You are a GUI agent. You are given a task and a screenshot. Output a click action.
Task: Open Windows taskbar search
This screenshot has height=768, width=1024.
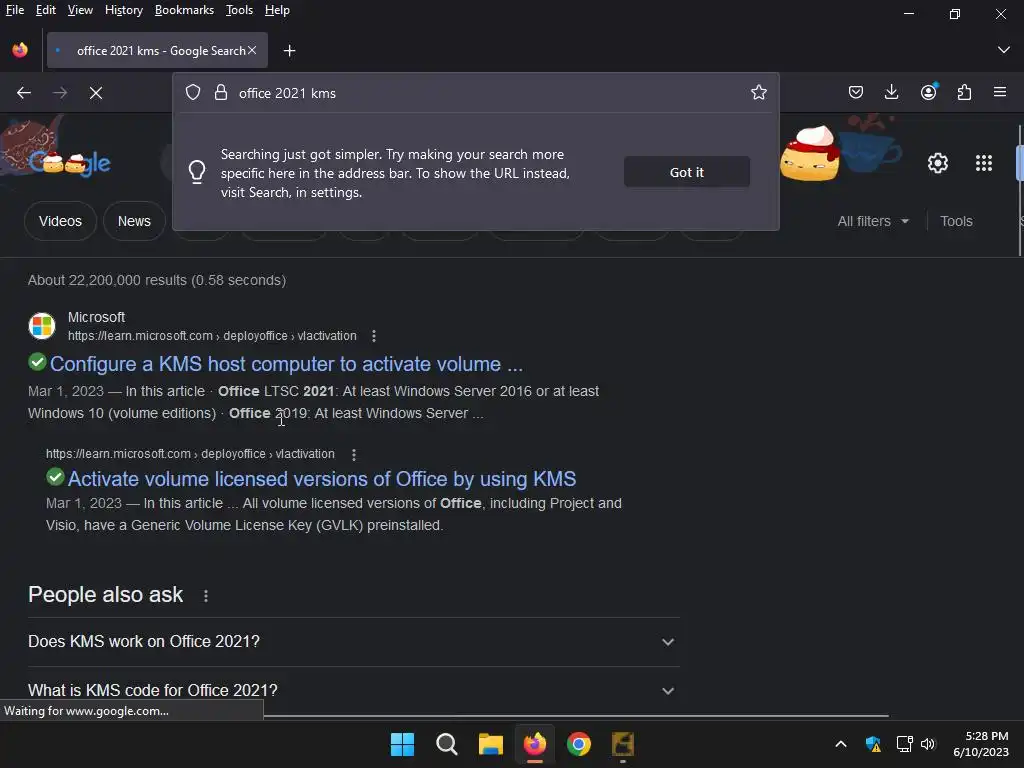point(447,744)
